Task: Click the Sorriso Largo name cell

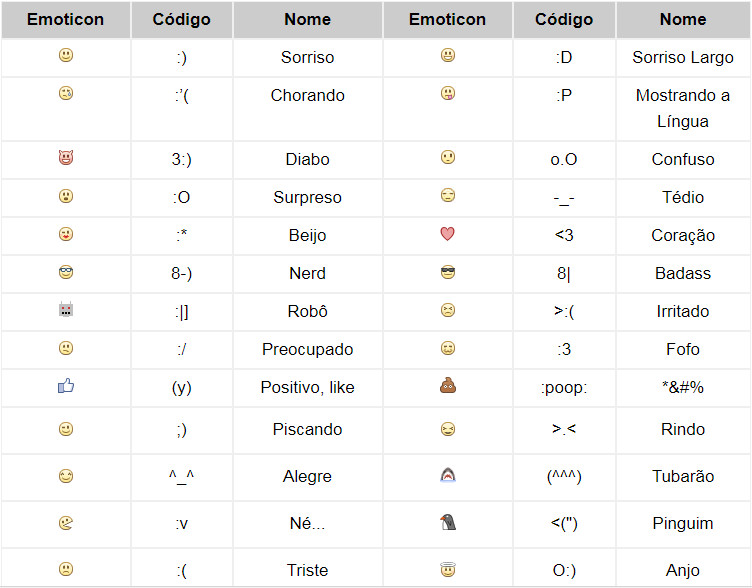Action: click(x=683, y=58)
